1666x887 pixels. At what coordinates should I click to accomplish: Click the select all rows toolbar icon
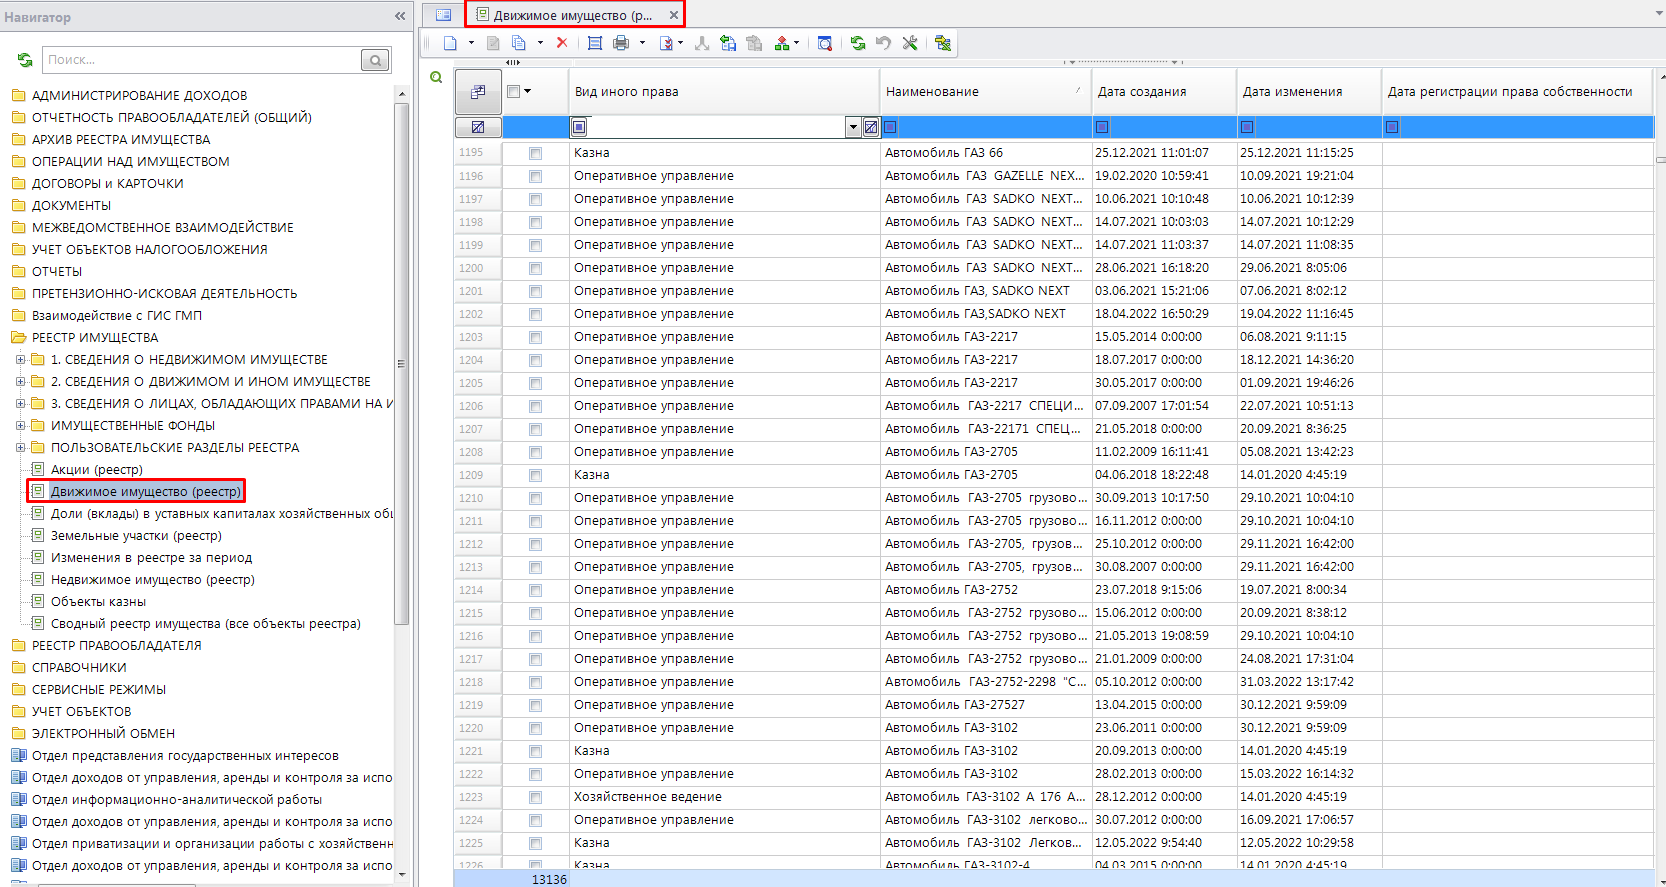click(595, 43)
